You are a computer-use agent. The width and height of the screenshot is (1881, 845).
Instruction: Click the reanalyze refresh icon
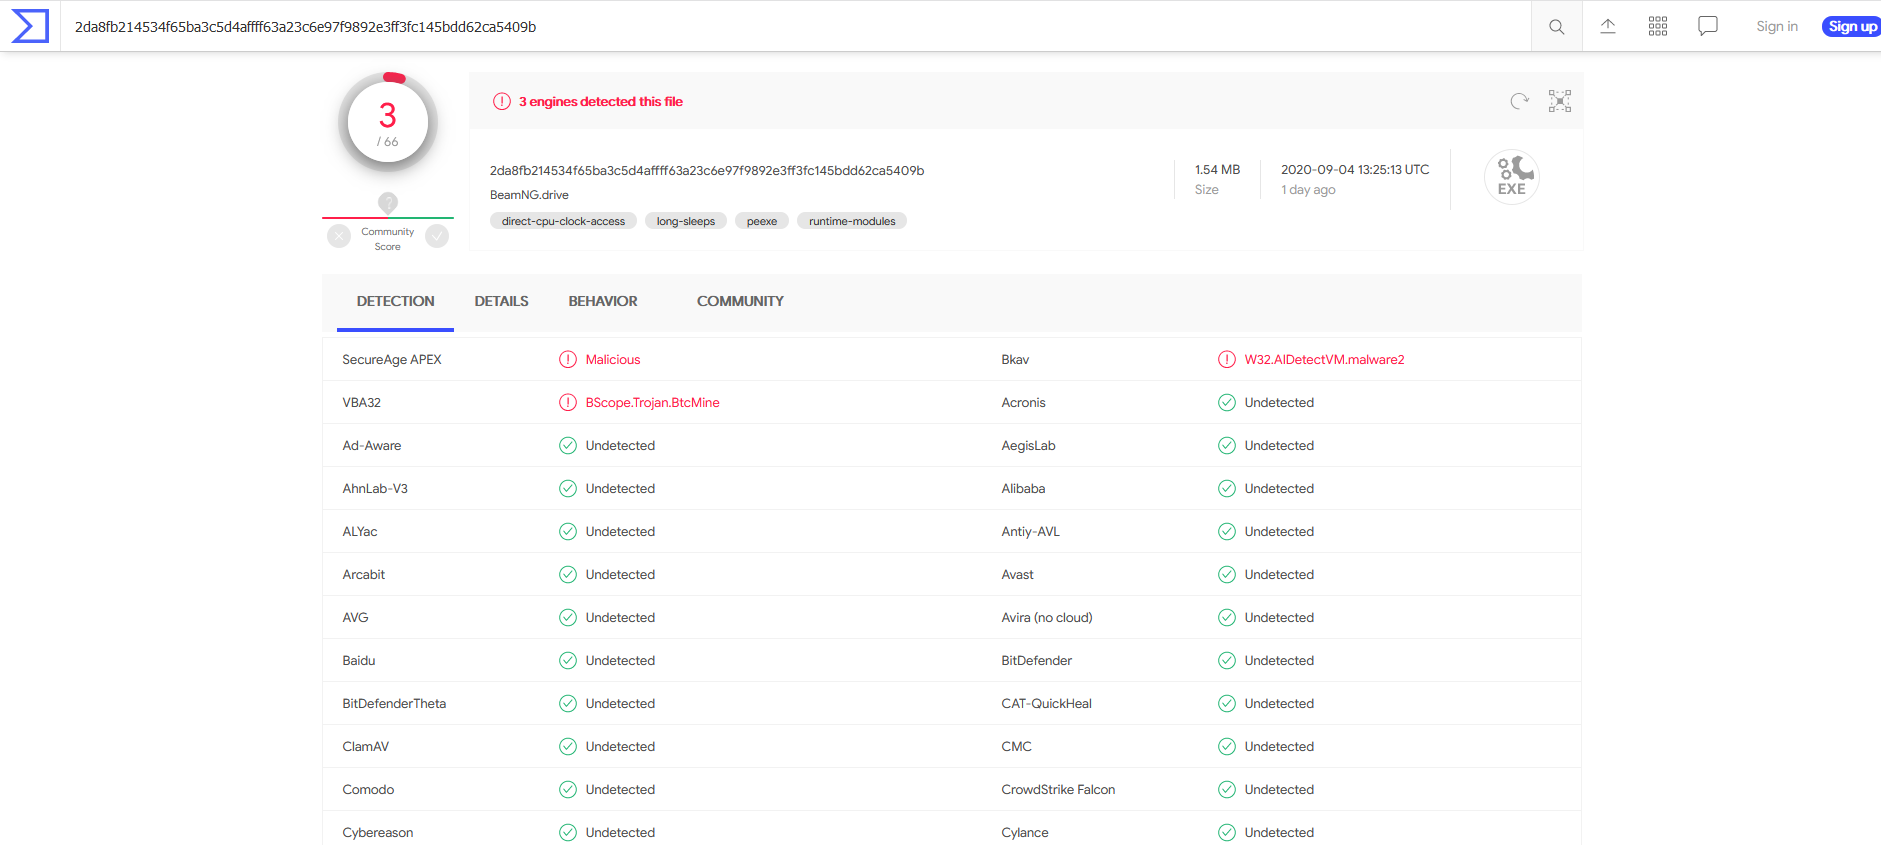click(1520, 101)
